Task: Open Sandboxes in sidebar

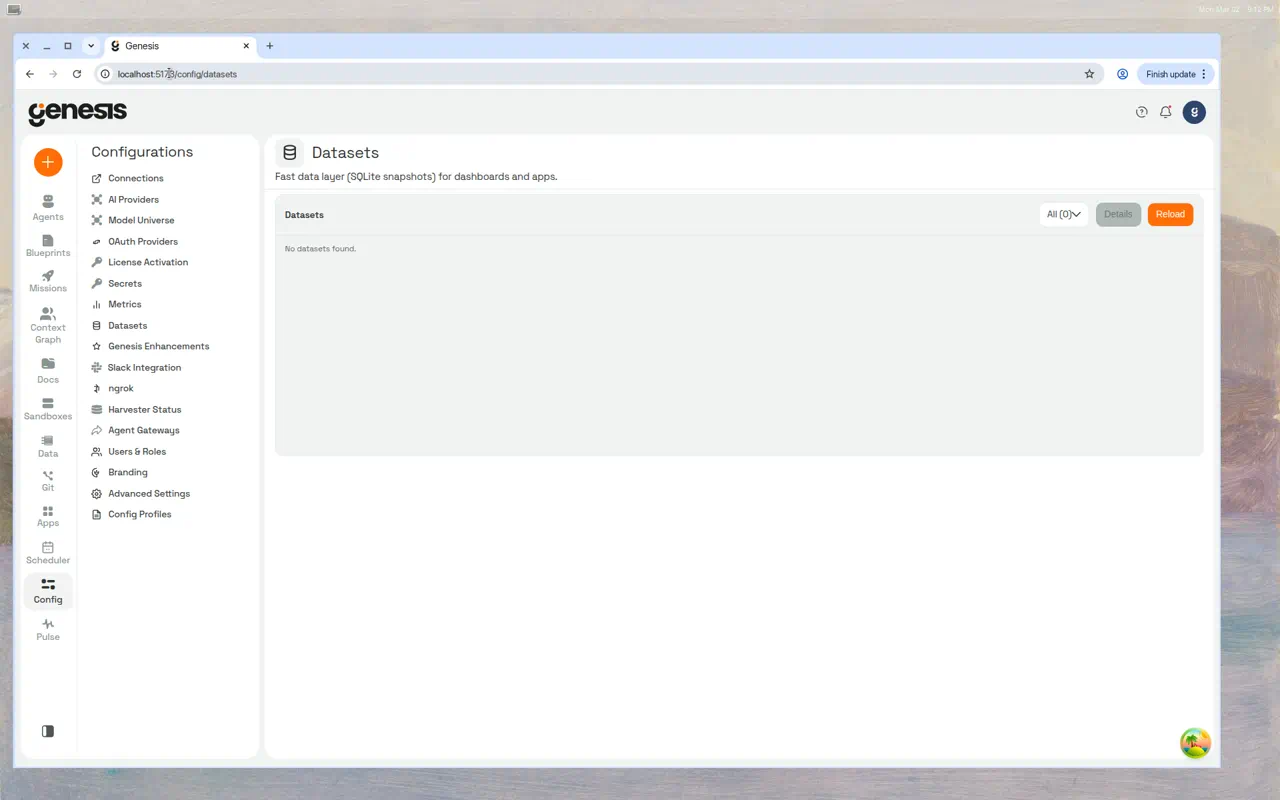Action: 48,409
